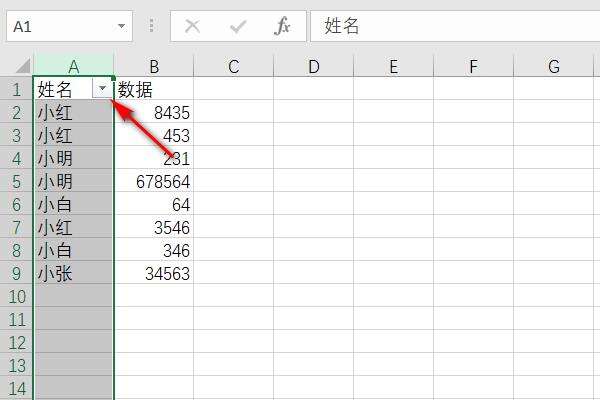Screen dimensions: 600x400
Task: Select column F header
Action: 473,66
